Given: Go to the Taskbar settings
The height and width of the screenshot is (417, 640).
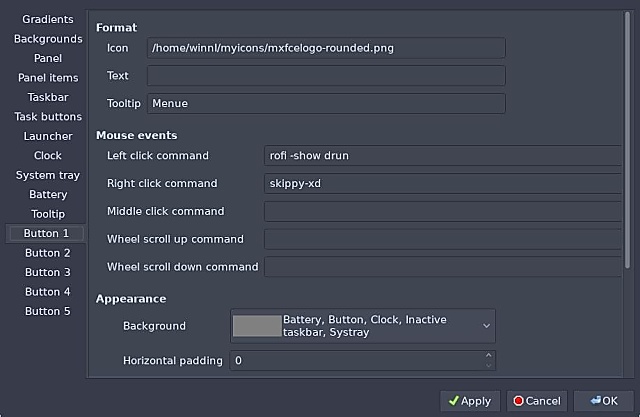Looking at the screenshot, I should pos(48,98).
